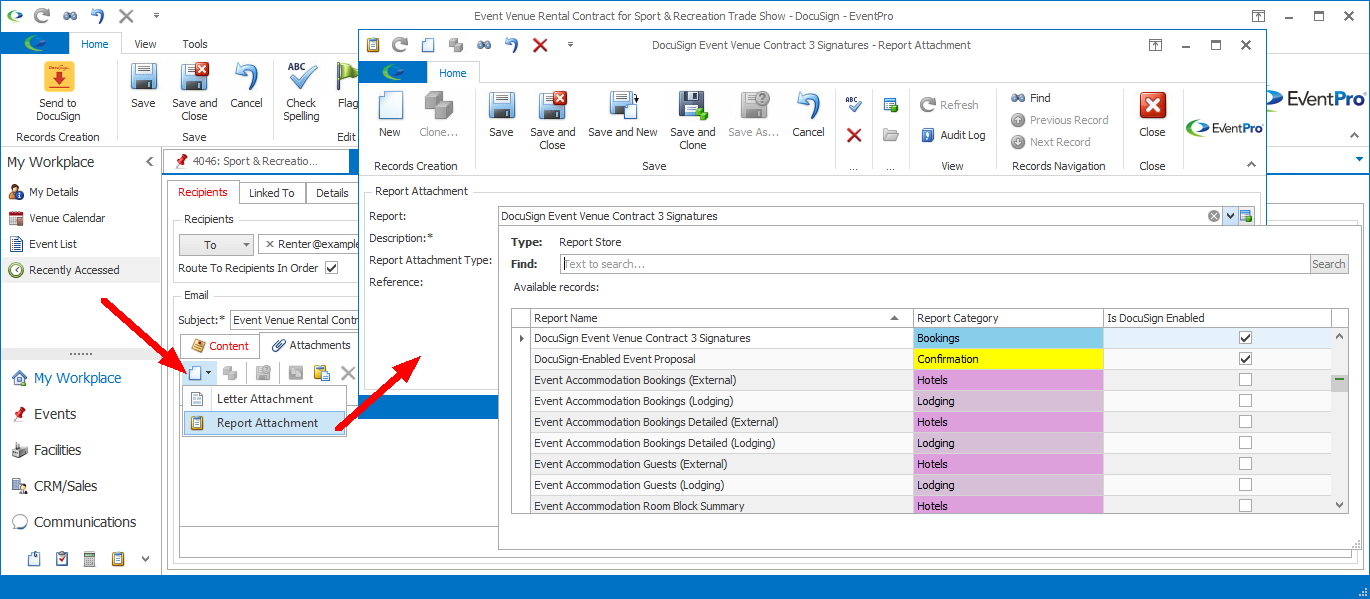Check DocuSign Enabled for Accommodation Bookings Detailed (External)

point(1245,422)
